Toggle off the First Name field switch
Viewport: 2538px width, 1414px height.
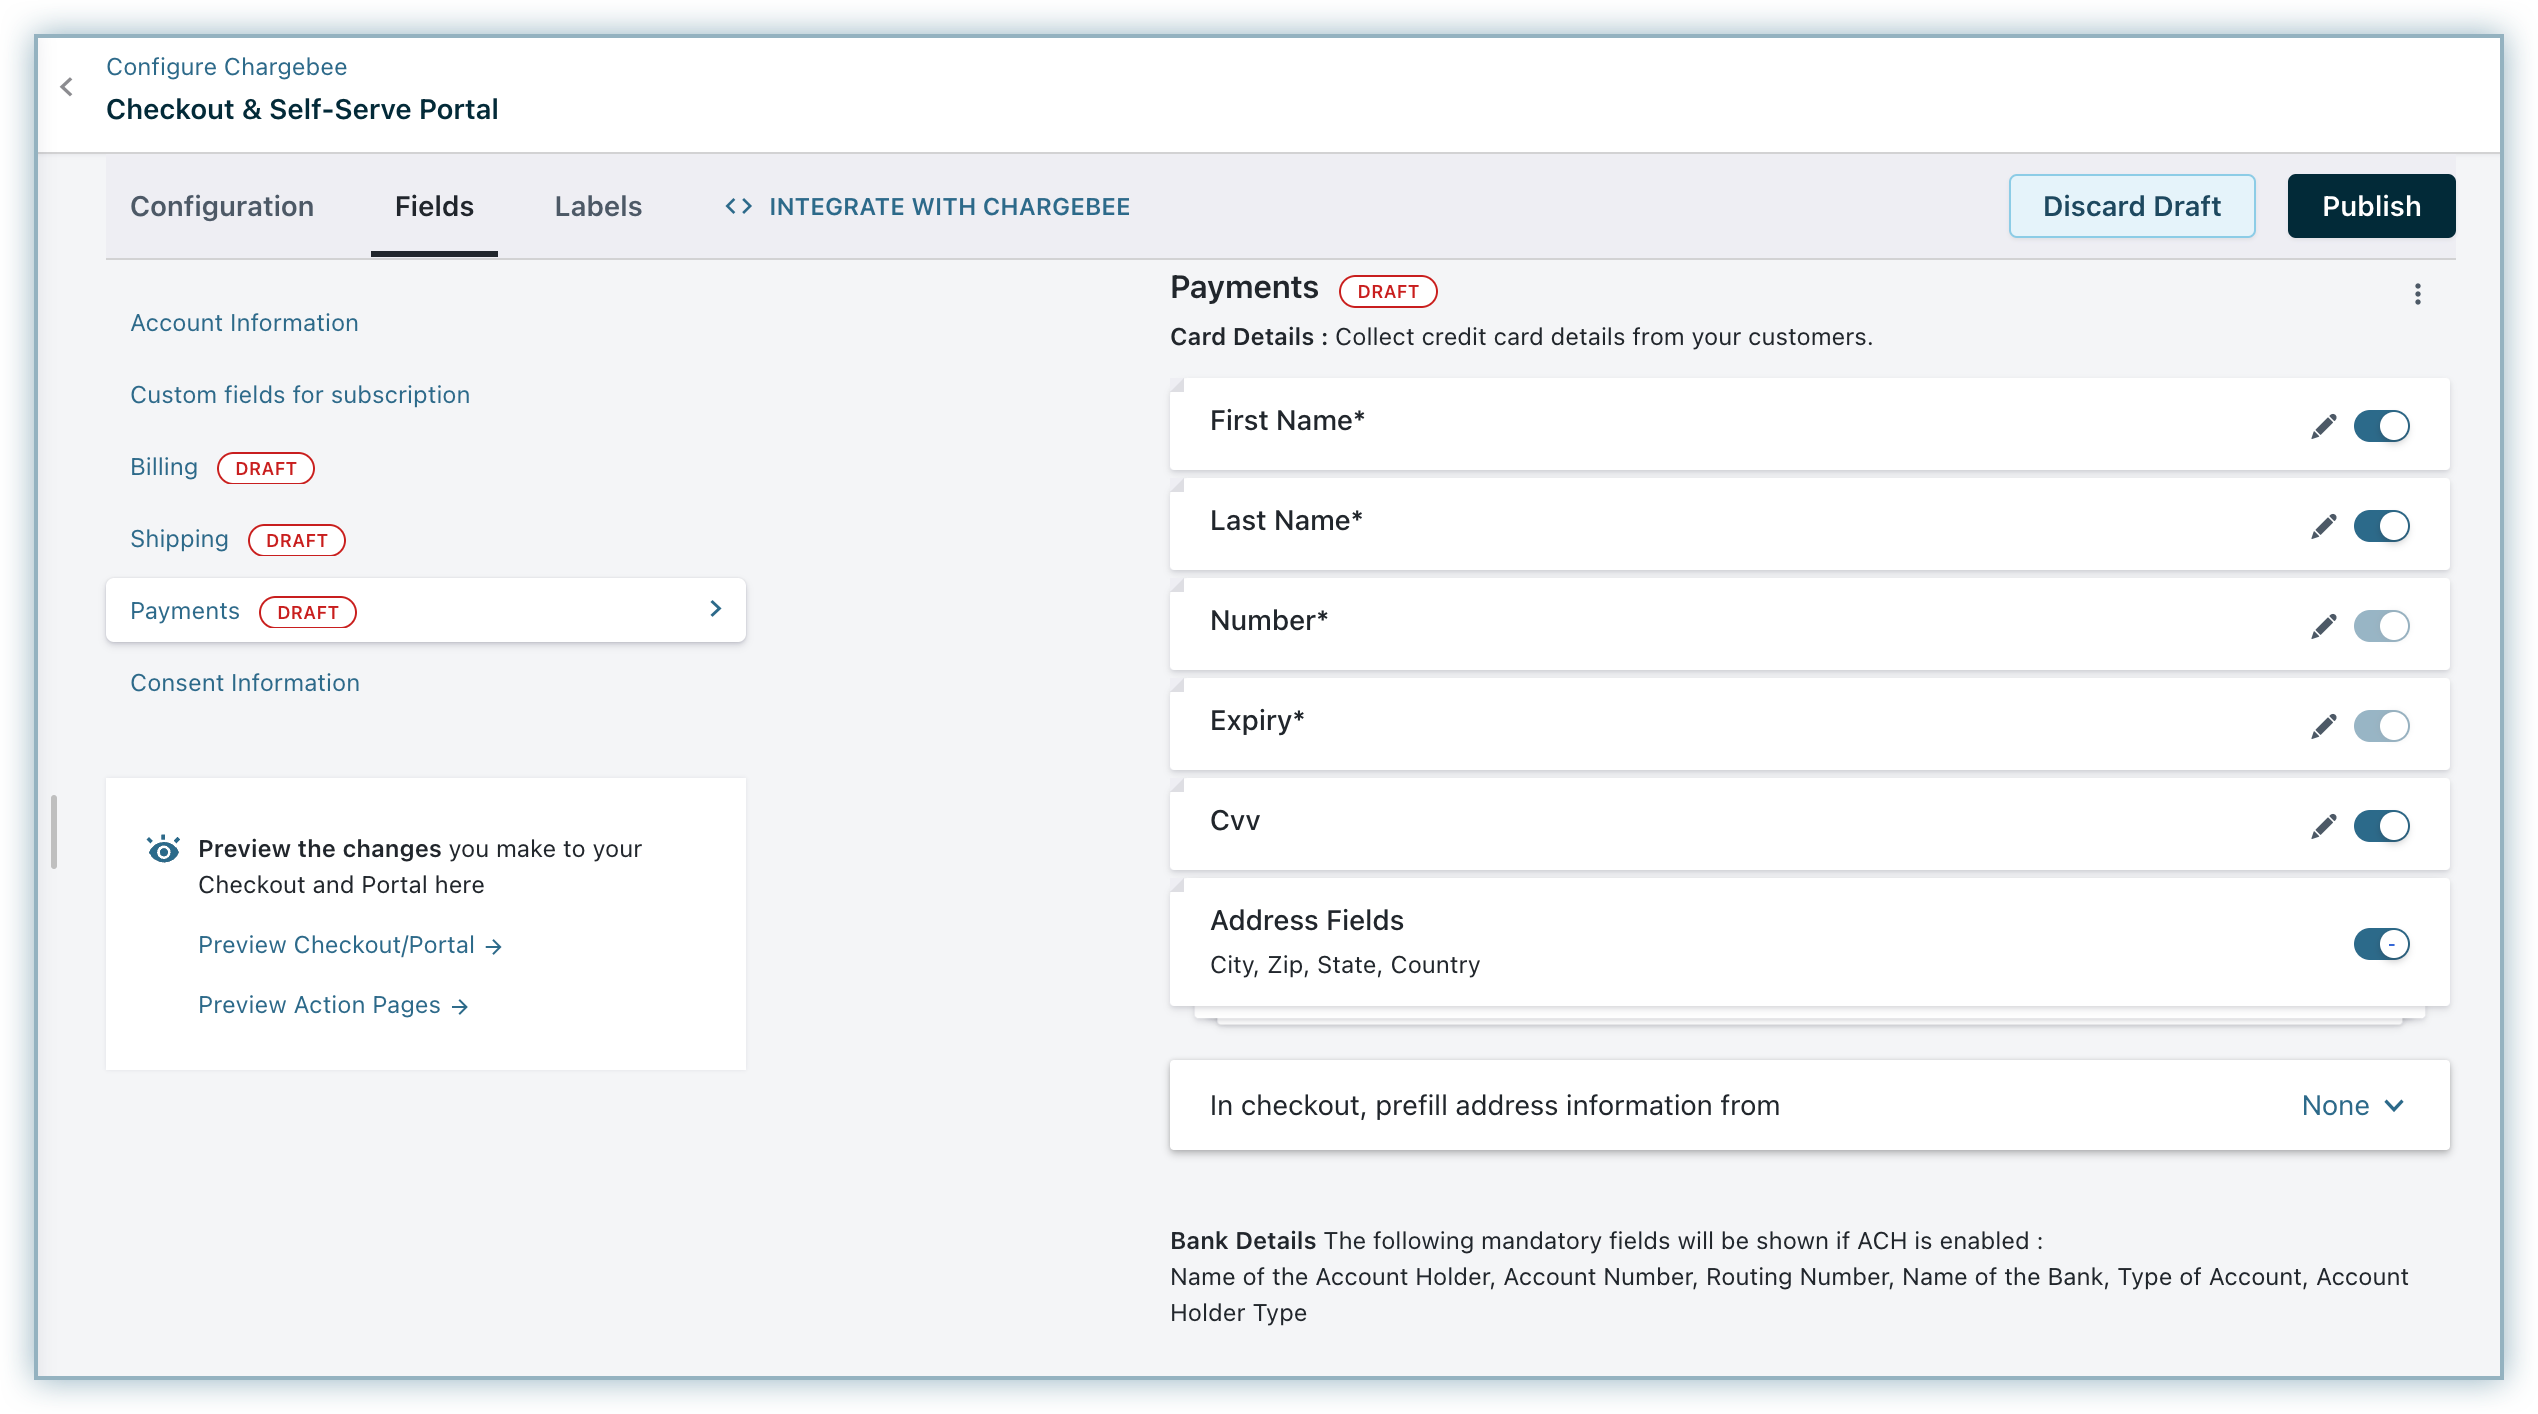[2381, 426]
